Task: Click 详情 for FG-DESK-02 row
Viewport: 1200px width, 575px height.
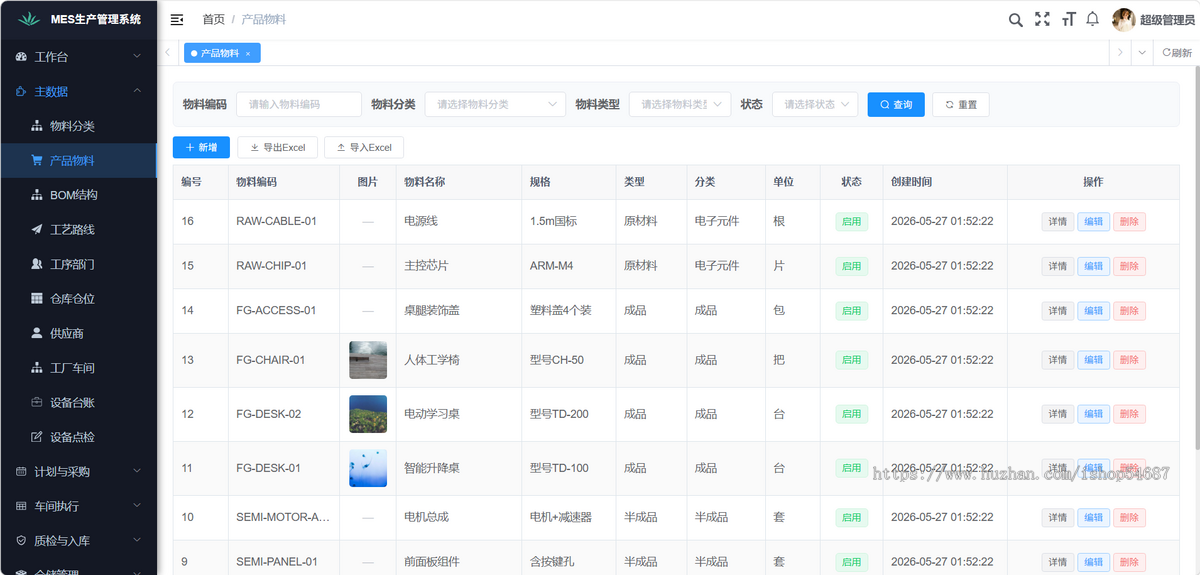Action: pos(1057,414)
